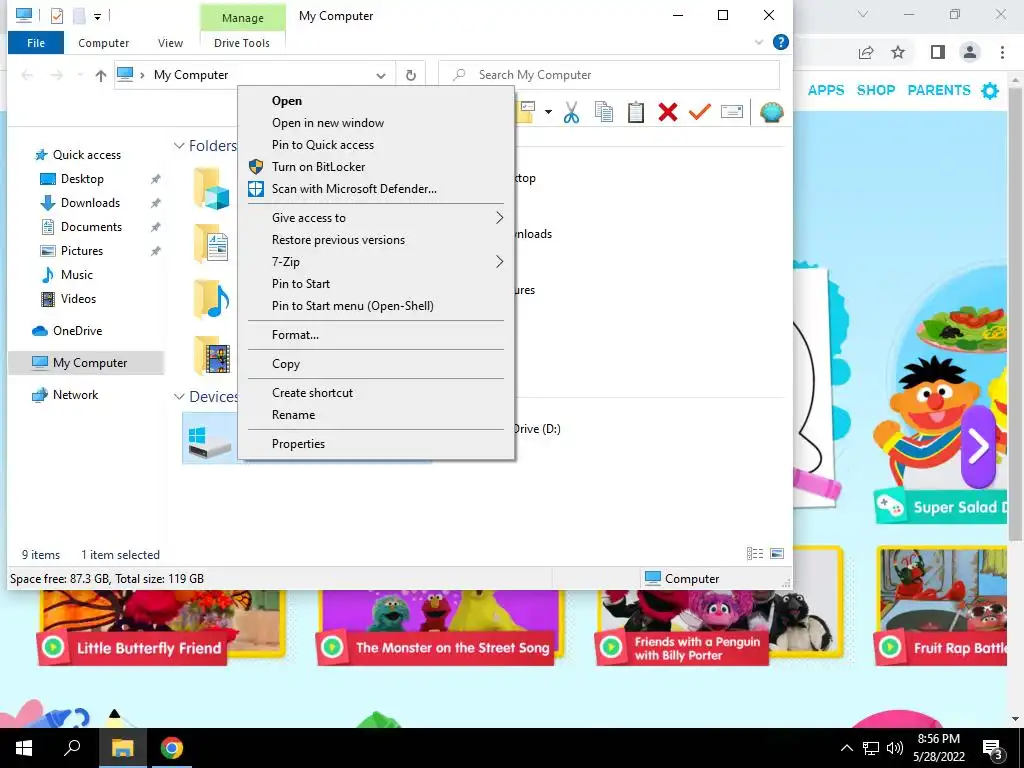Select Turn on BitLocker
This screenshot has width=1024, height=768.
[376, 167]
